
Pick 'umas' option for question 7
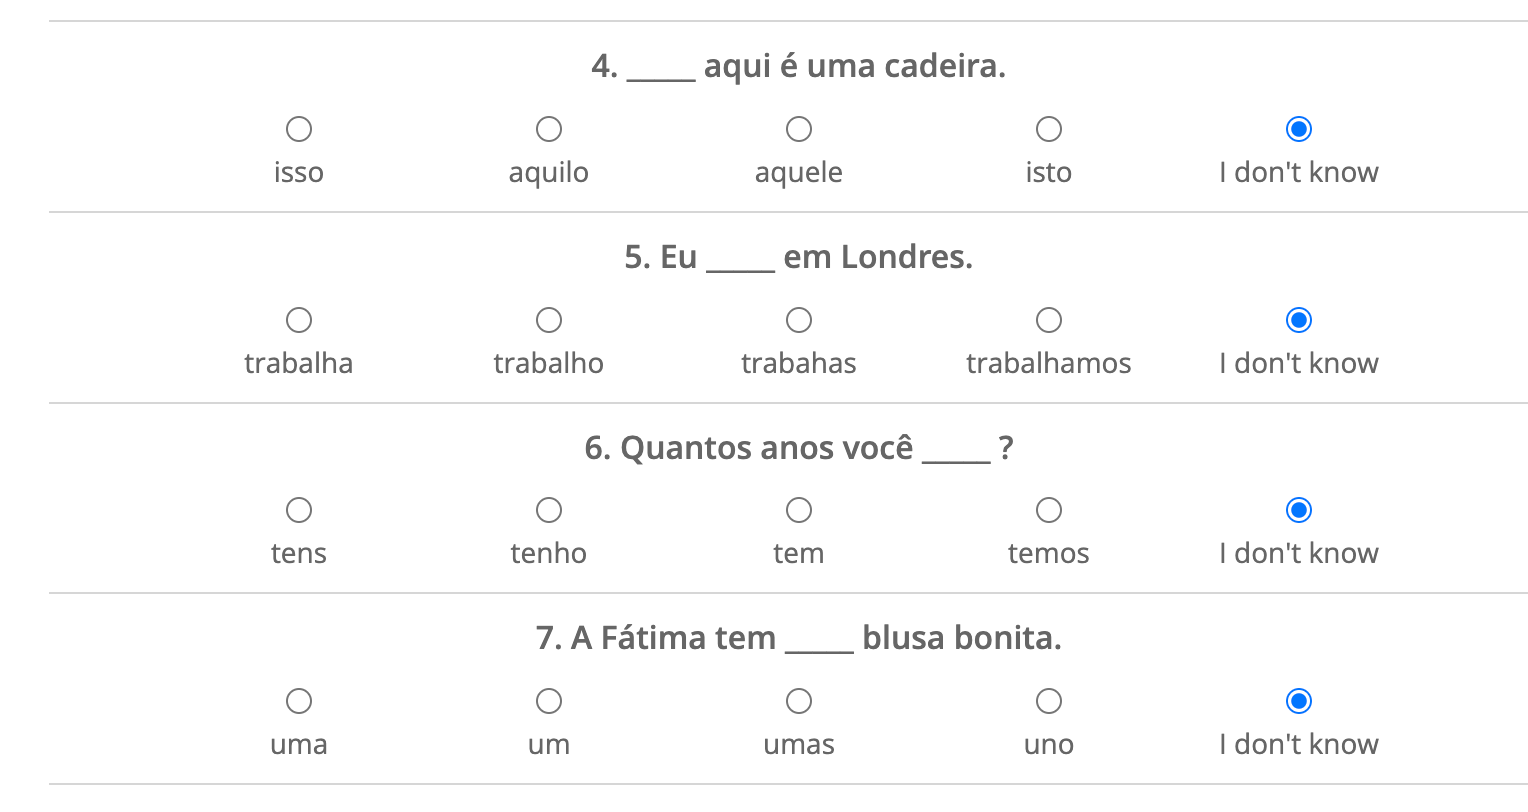click(x=799, y=701)
